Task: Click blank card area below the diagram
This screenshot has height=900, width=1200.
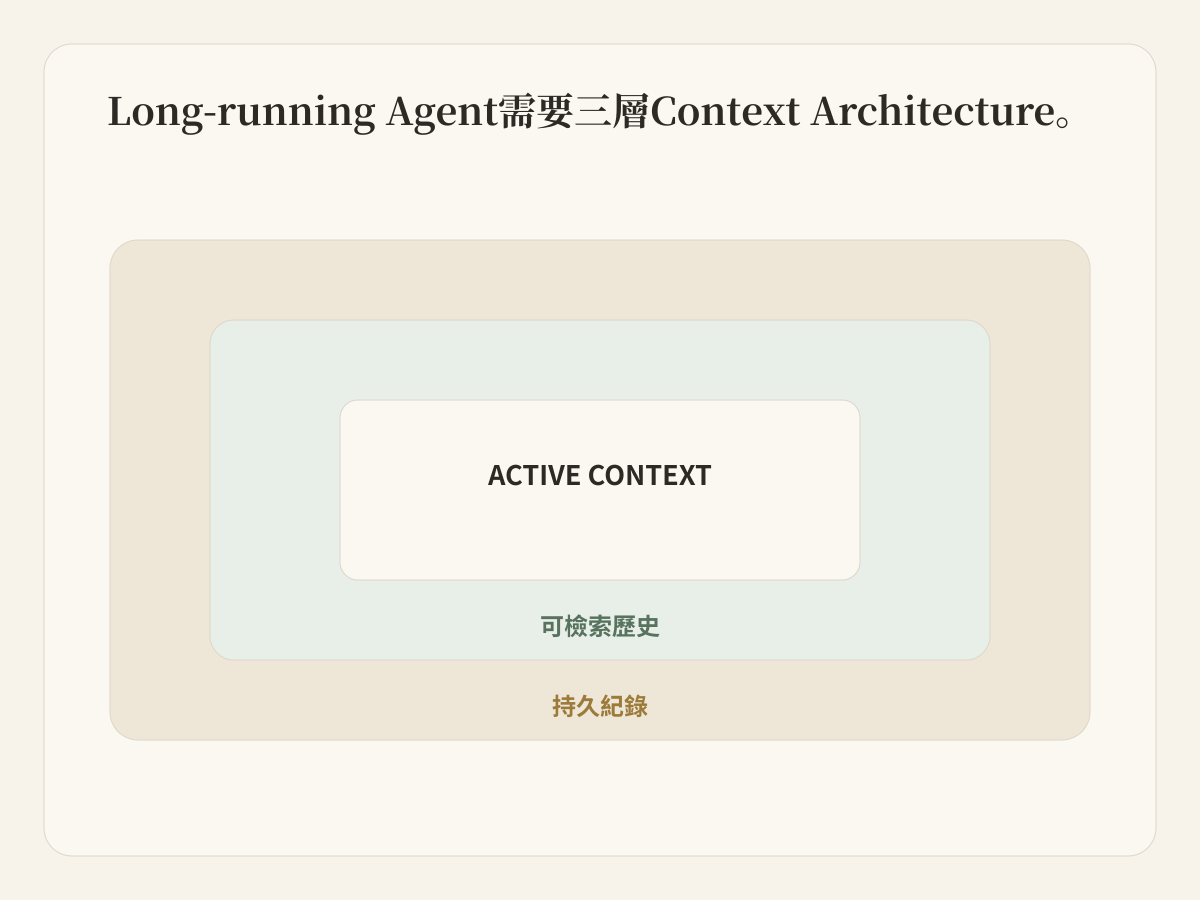Action: click(x=600, y=797)
